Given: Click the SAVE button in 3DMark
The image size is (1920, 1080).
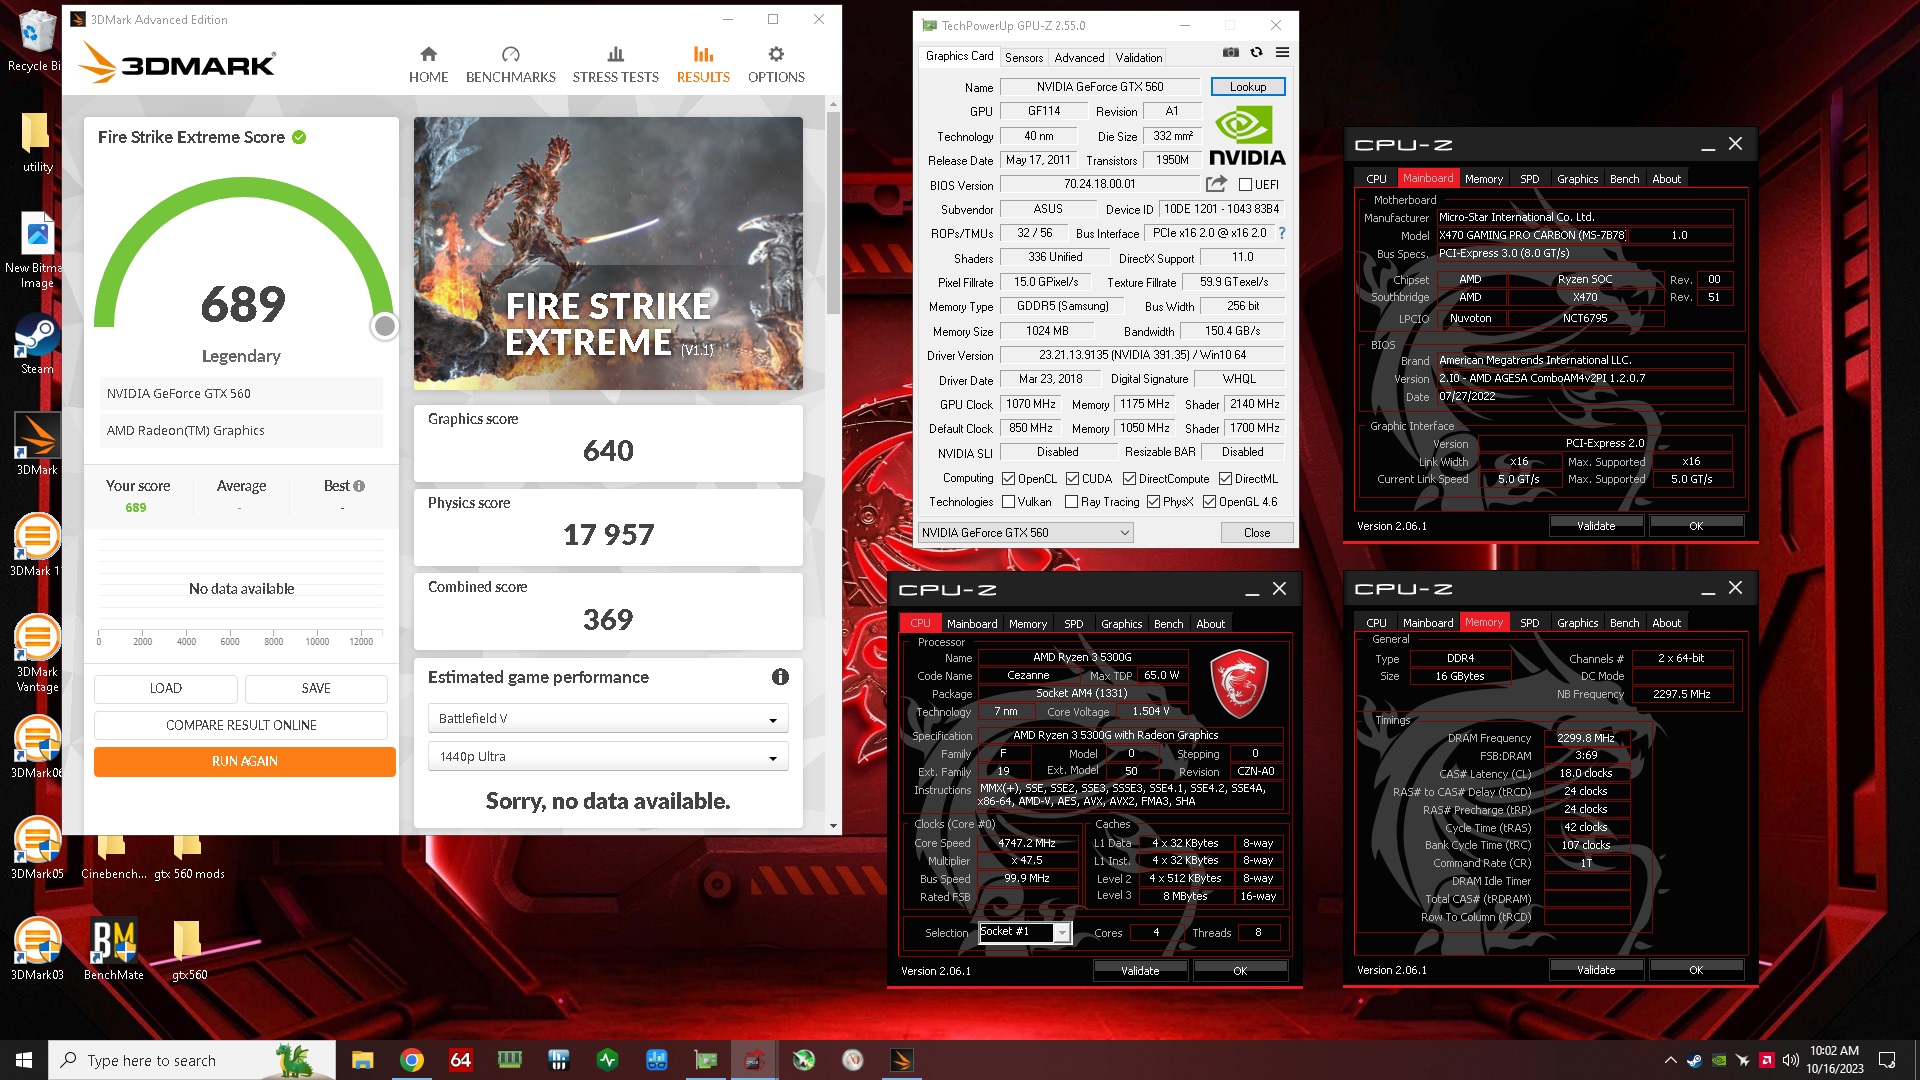Looking at the screenshot, I should point(316,688).
